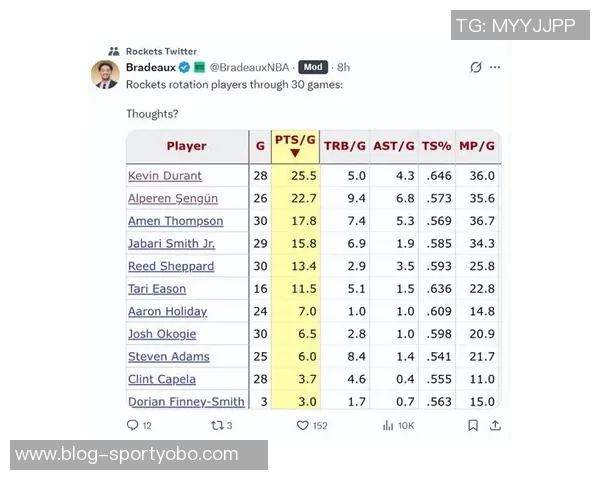Open Kevin Durant's player link

[x=165, y=176]
